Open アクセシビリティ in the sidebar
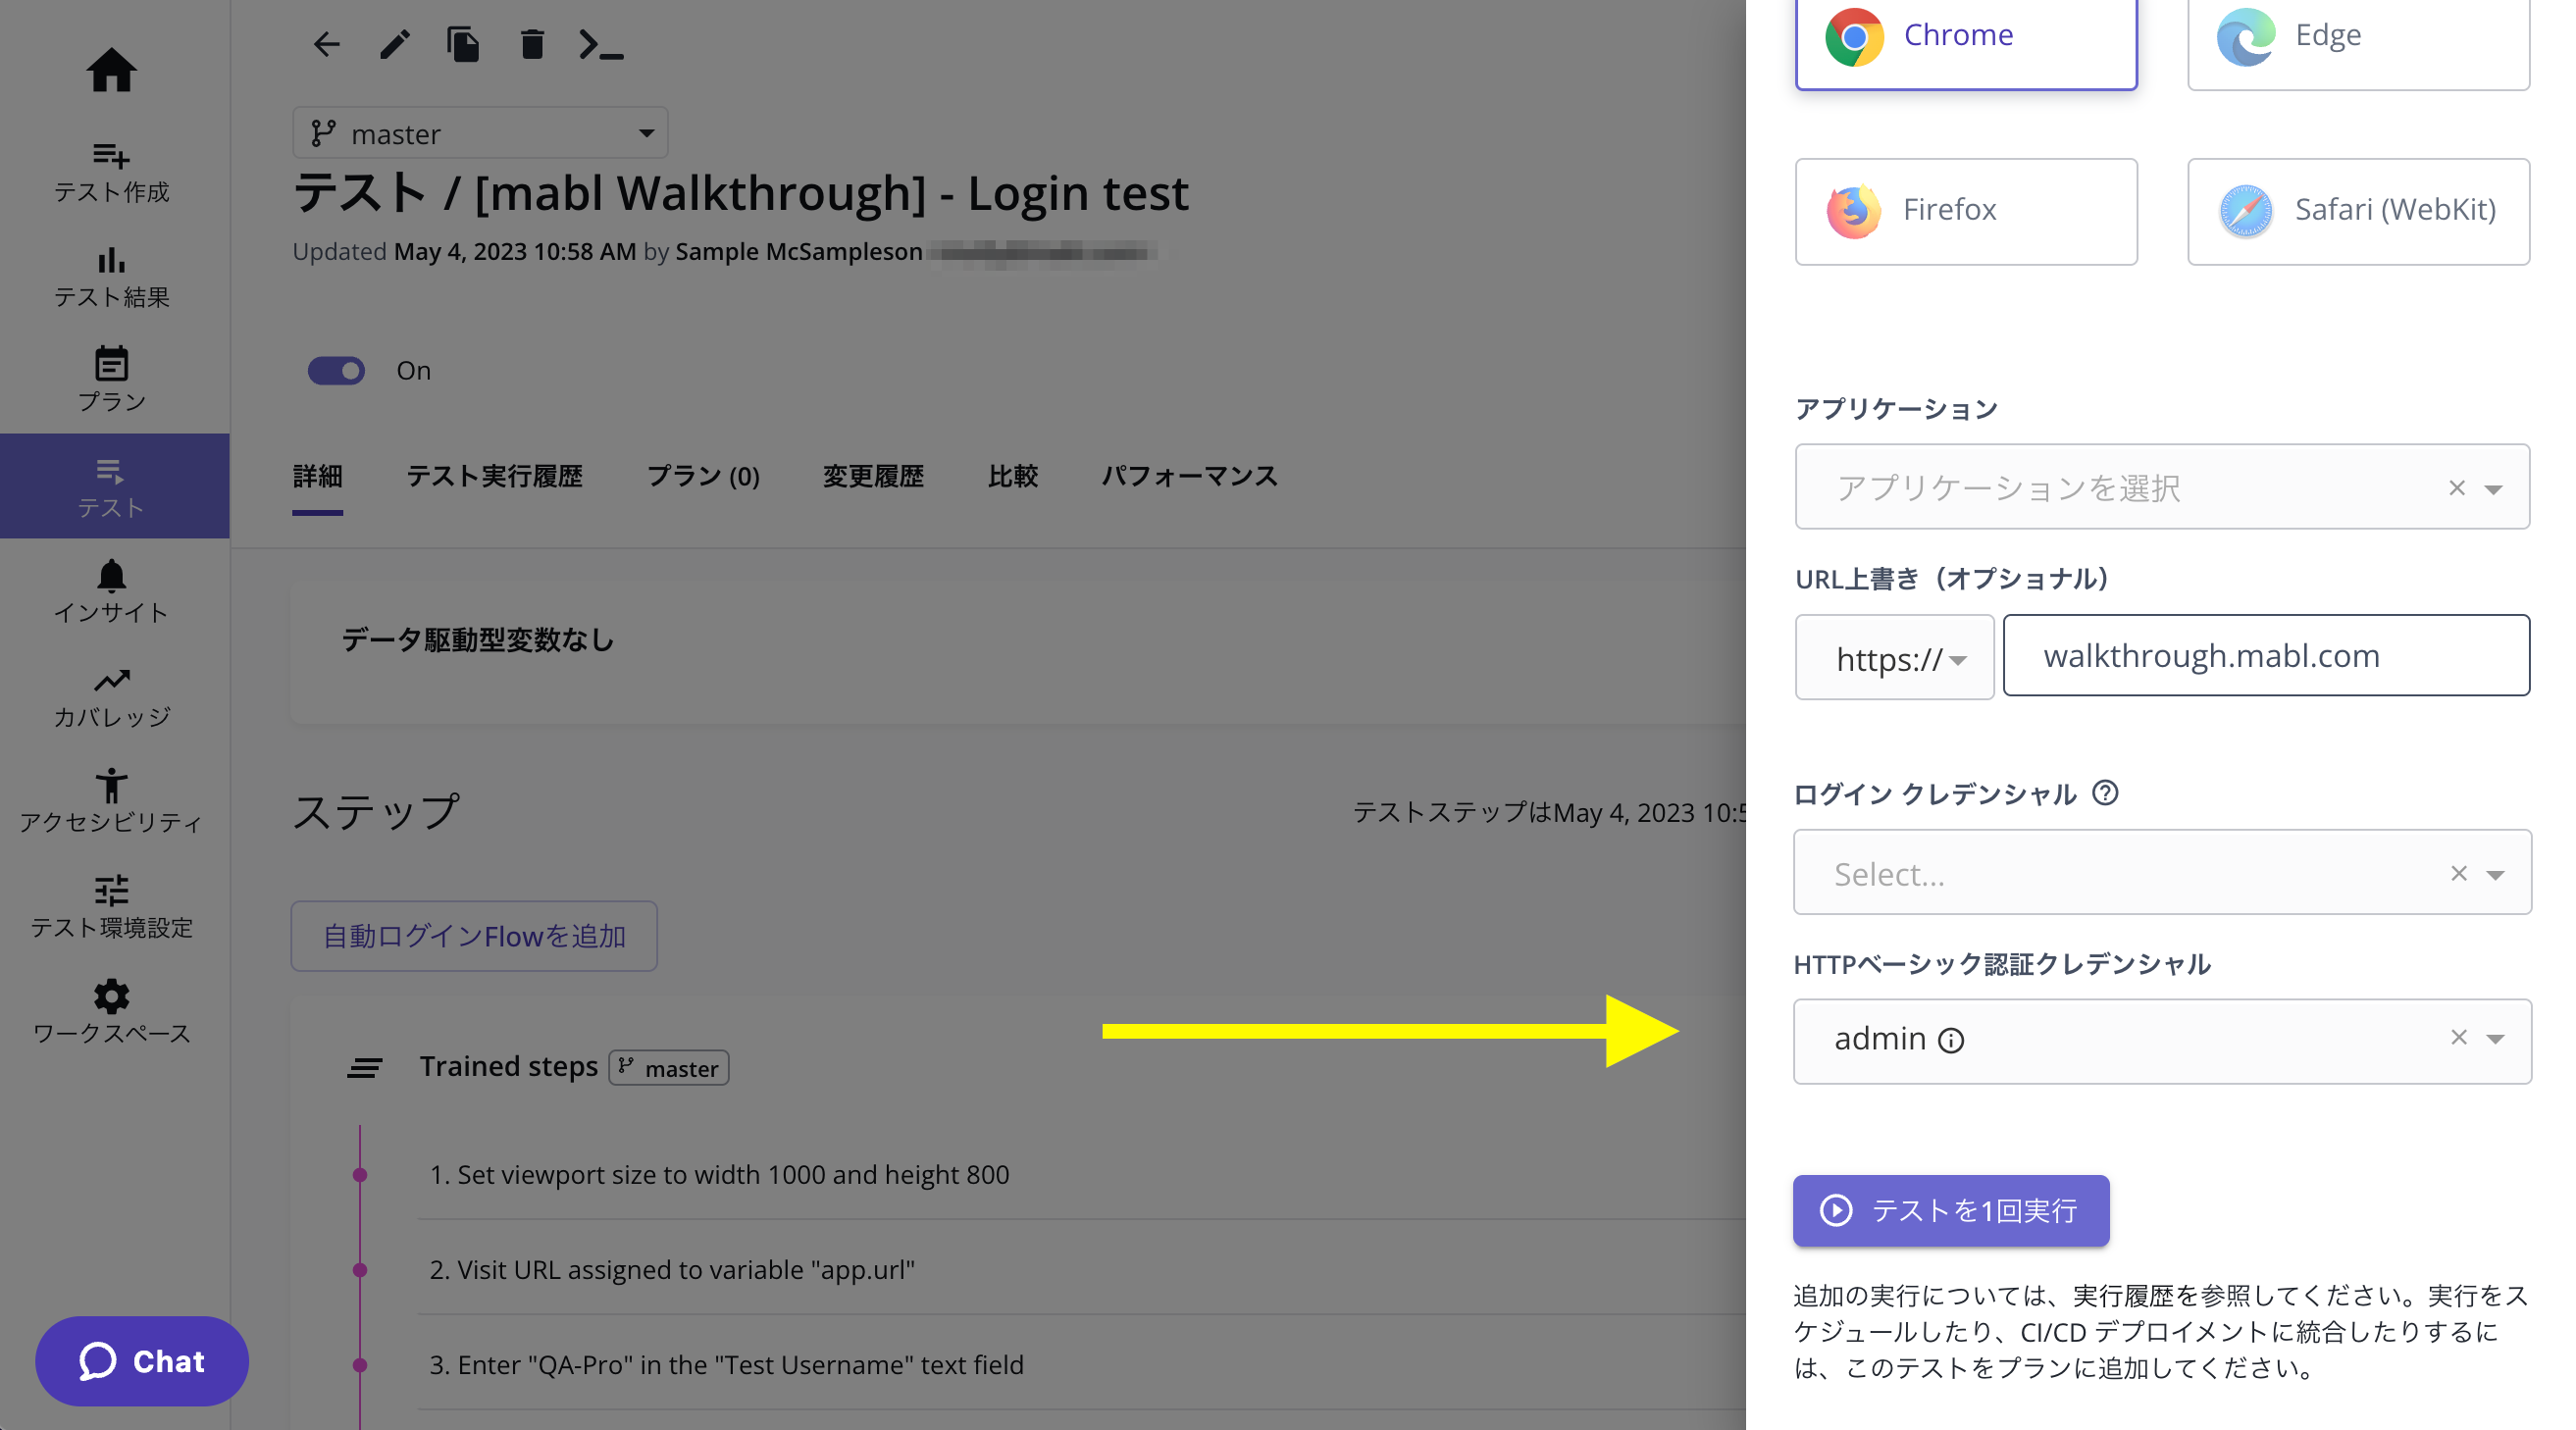Viewport: 2576px width, 1430px height. [111, 802]
